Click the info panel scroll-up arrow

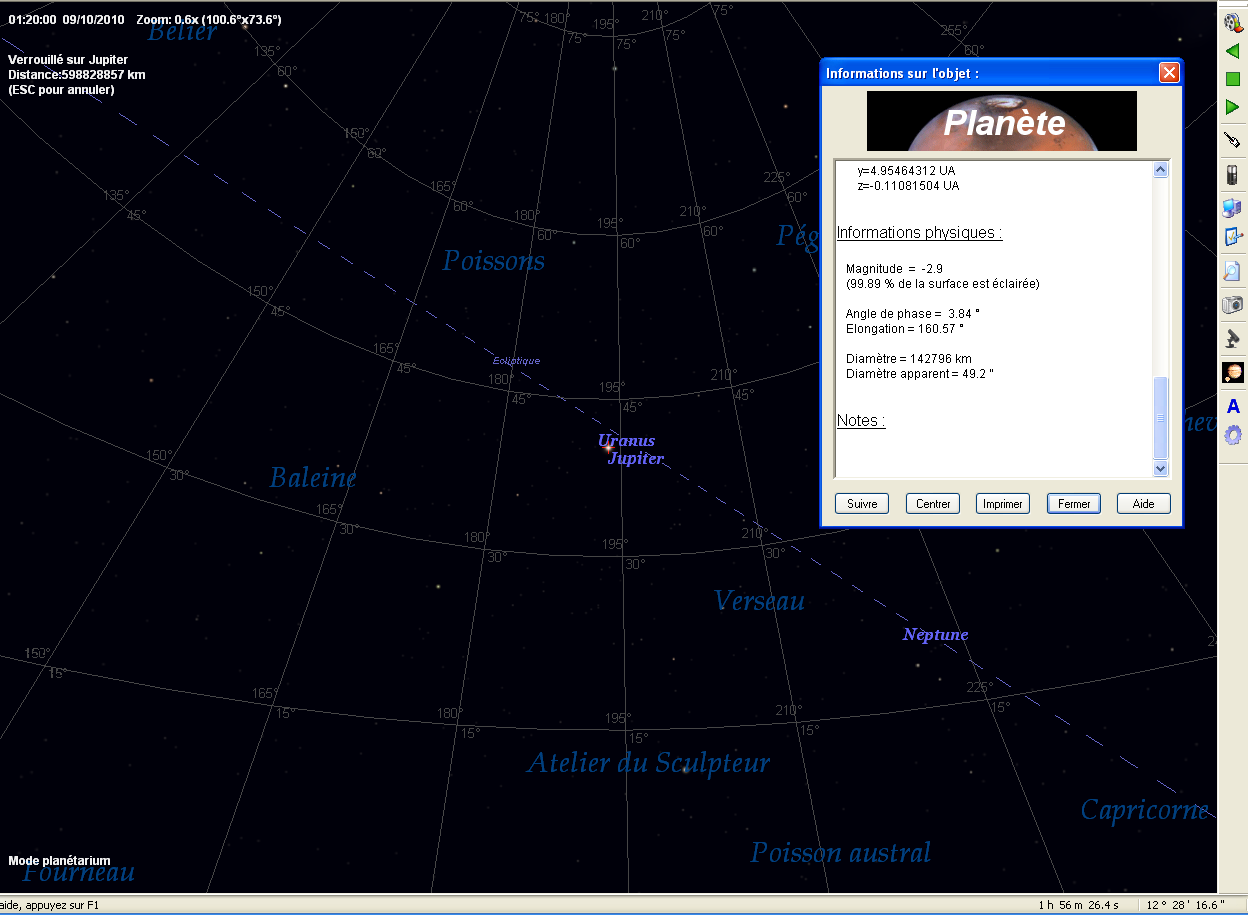[x=1160, y=170]
